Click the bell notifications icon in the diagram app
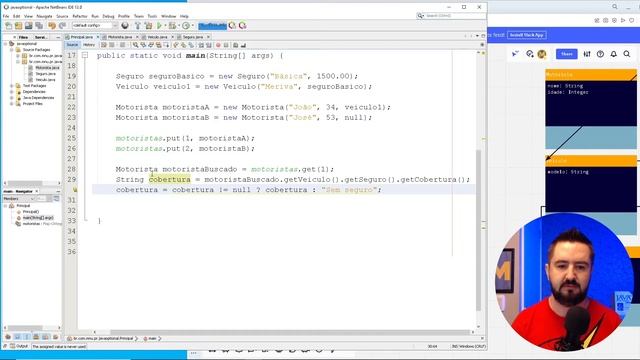 613,54
